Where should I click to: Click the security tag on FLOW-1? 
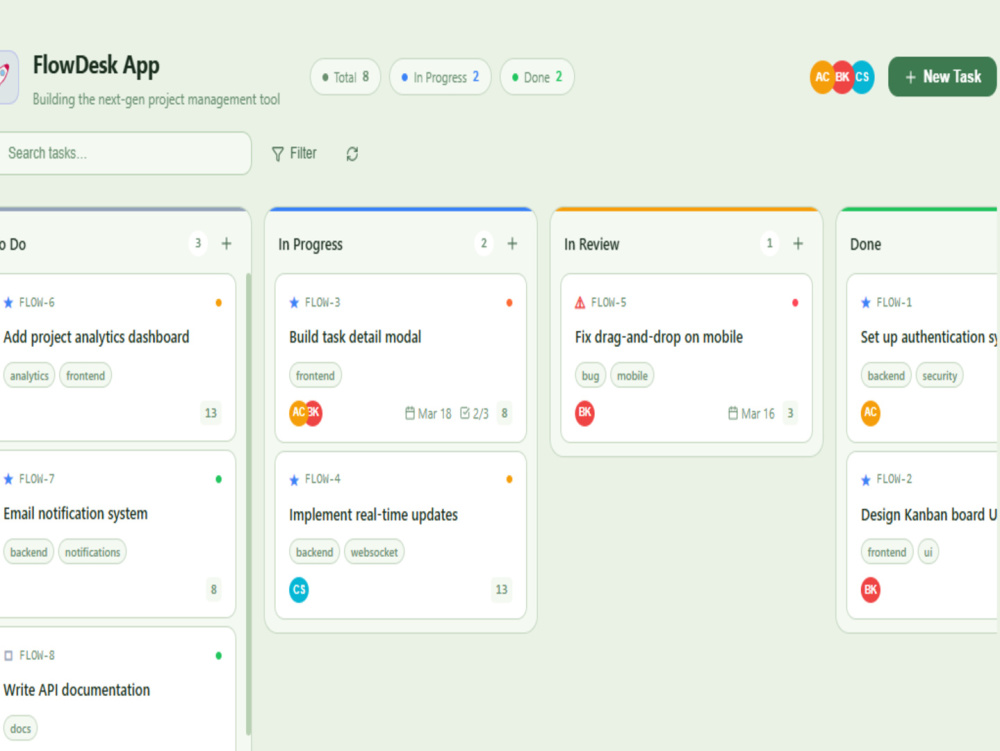pos(939,376)
